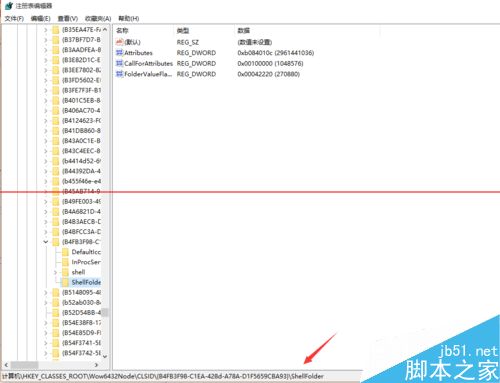
Task: Click the folder icon of {B52D54BB-4 key
Action: click(56, 312)
